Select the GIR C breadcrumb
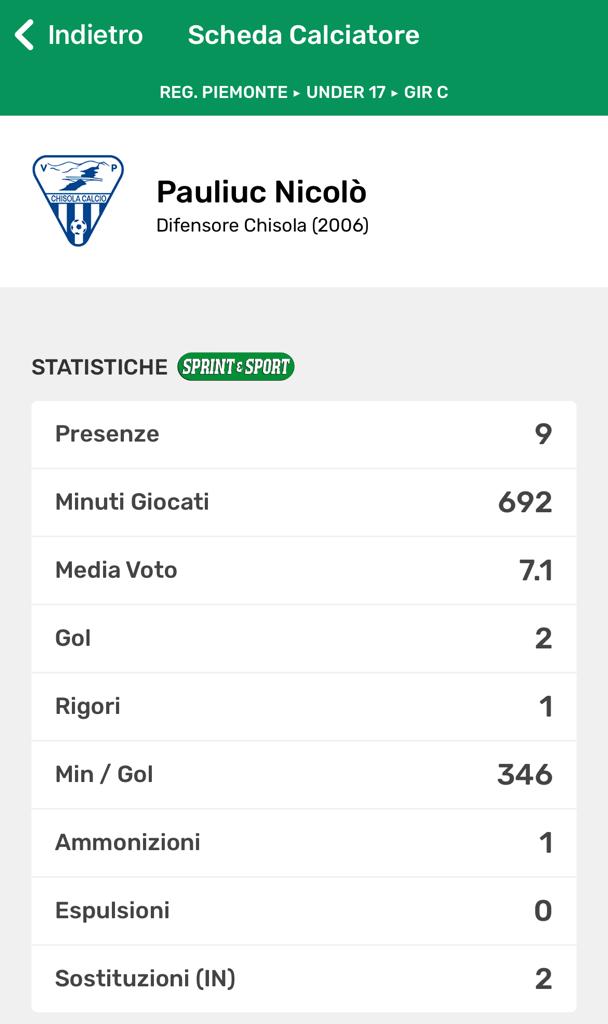608x1024 pixels. pos(426,92)
